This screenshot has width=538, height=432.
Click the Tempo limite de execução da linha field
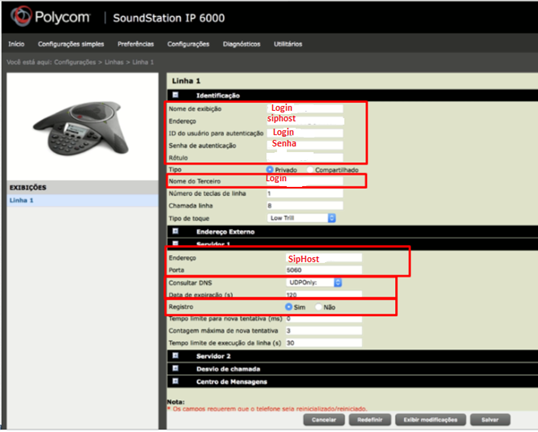tap(324, 343)
